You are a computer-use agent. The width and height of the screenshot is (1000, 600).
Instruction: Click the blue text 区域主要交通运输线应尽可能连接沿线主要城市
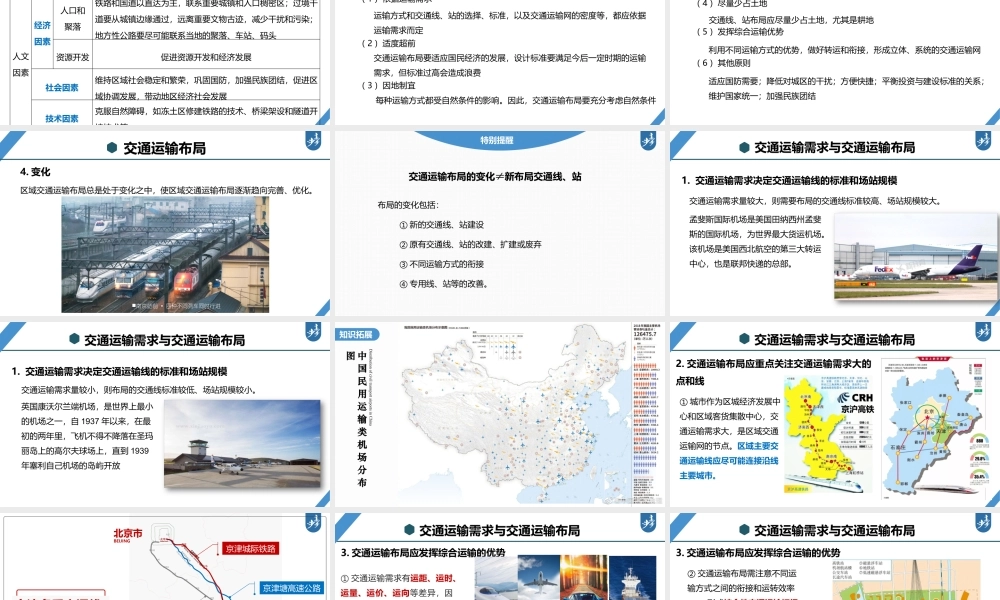pos(729,460)
